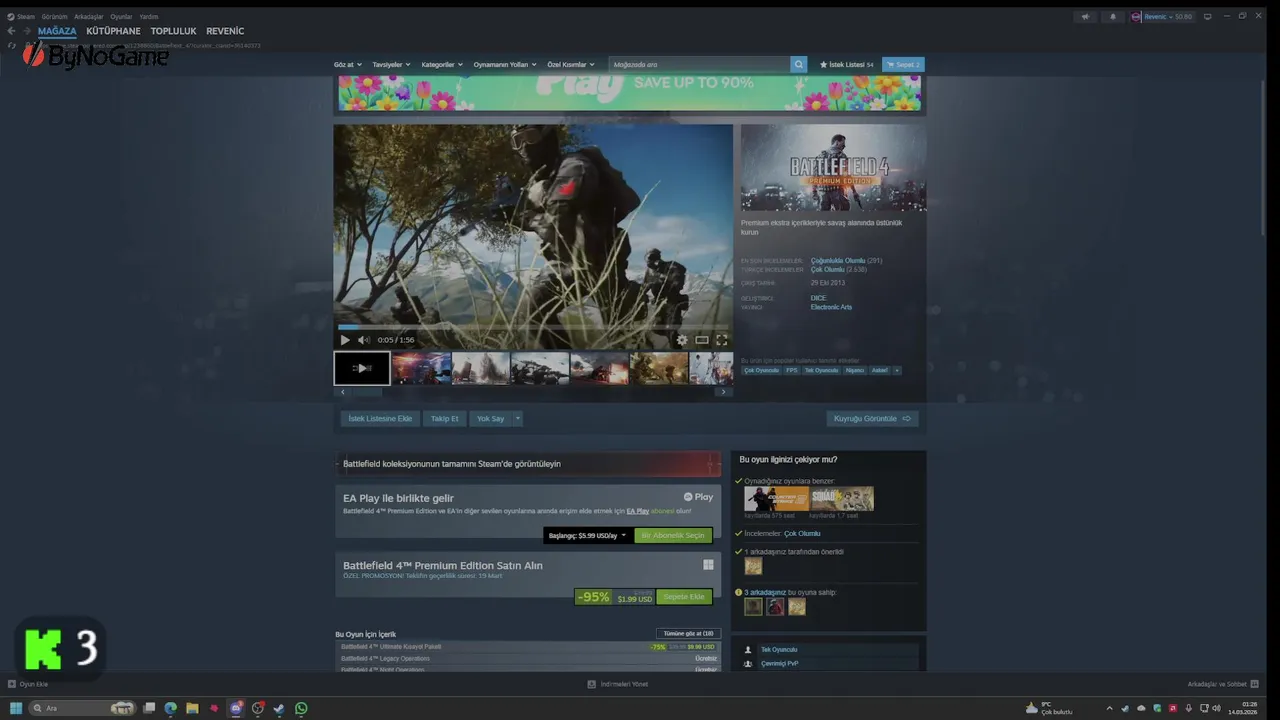Open WhatsApp from Windows taskbar

pos(301,708)
